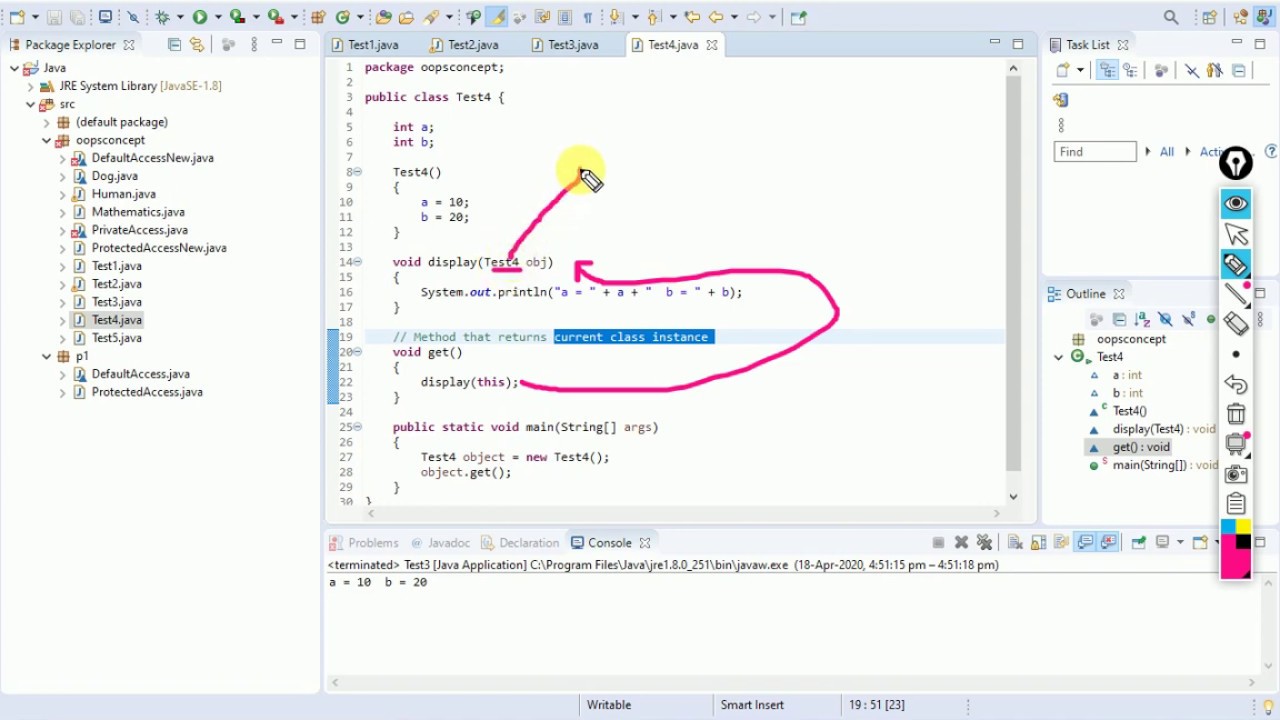Toggle Hide Fields in the Outline toolbar
The width and height of the screenshot is (1280, 720).
(x=1165, y=319)
